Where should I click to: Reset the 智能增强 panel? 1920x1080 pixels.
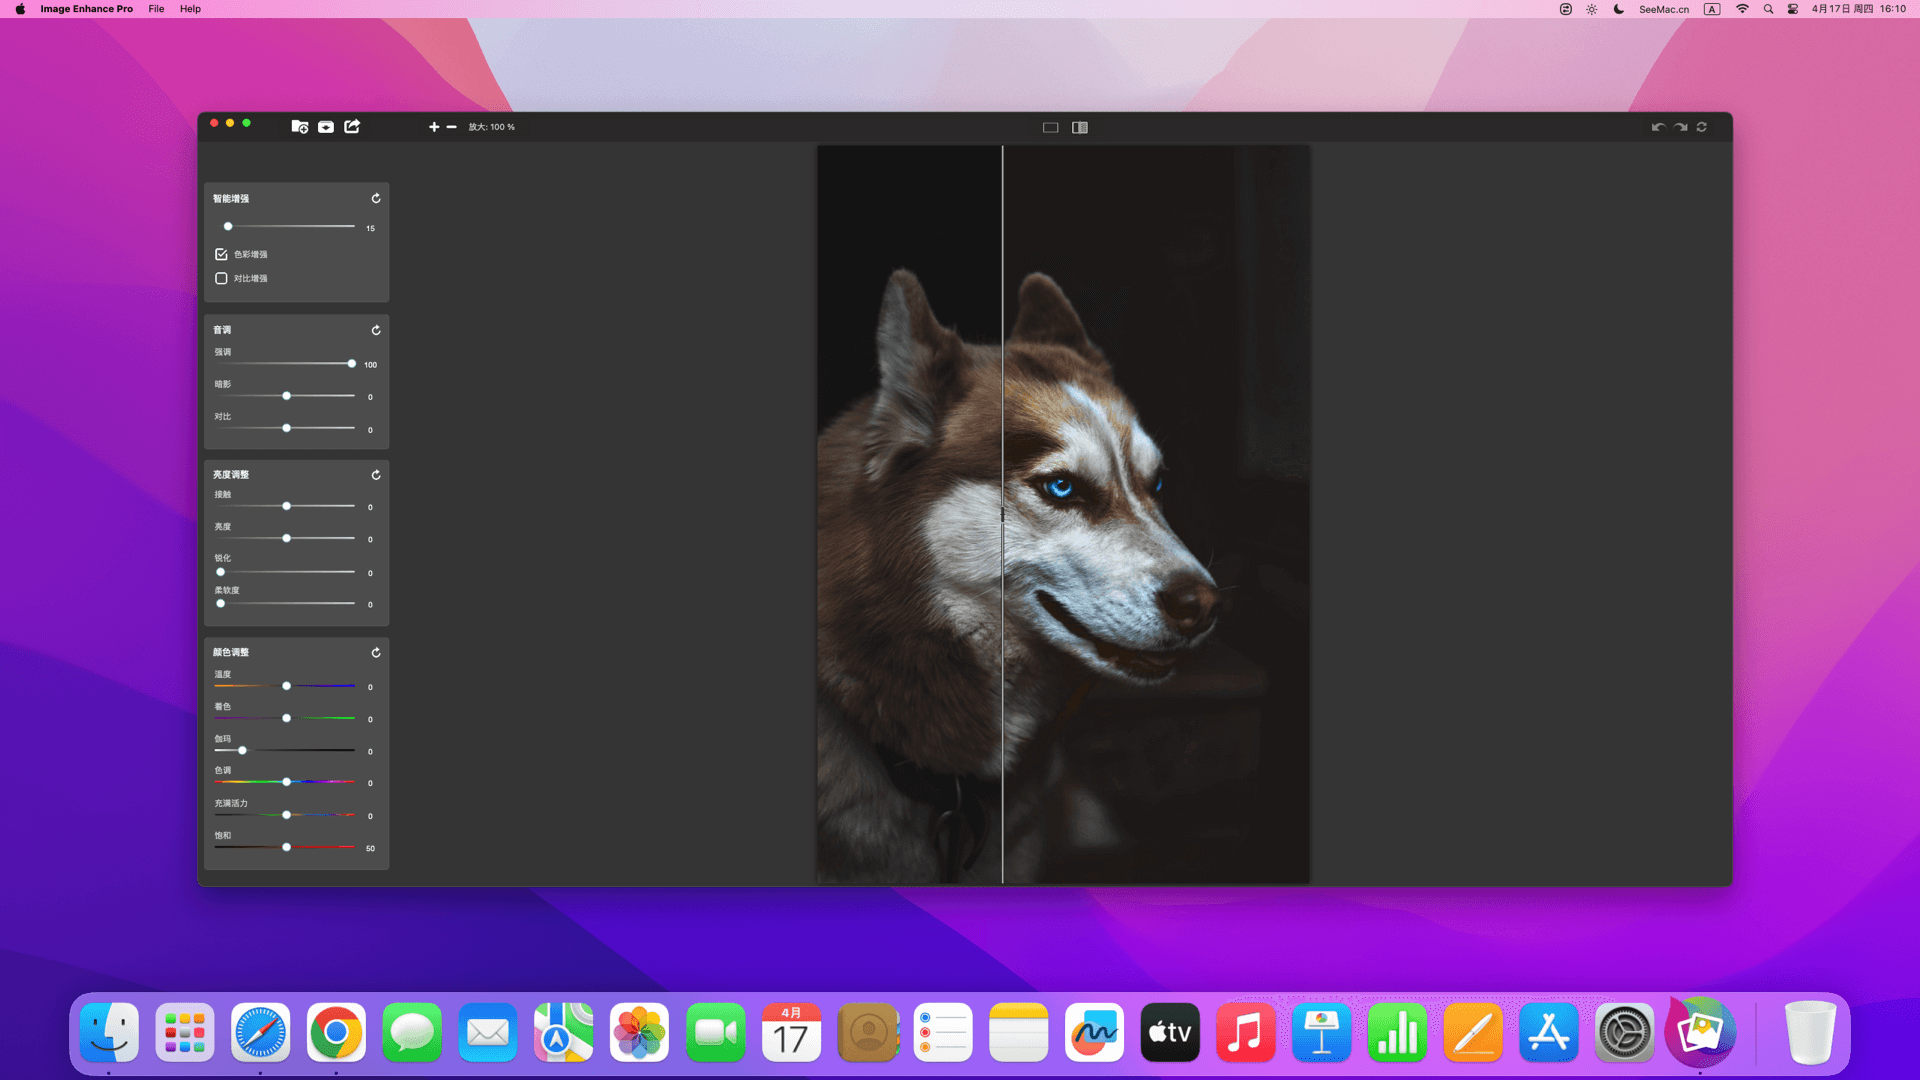[x=376, y=198]
